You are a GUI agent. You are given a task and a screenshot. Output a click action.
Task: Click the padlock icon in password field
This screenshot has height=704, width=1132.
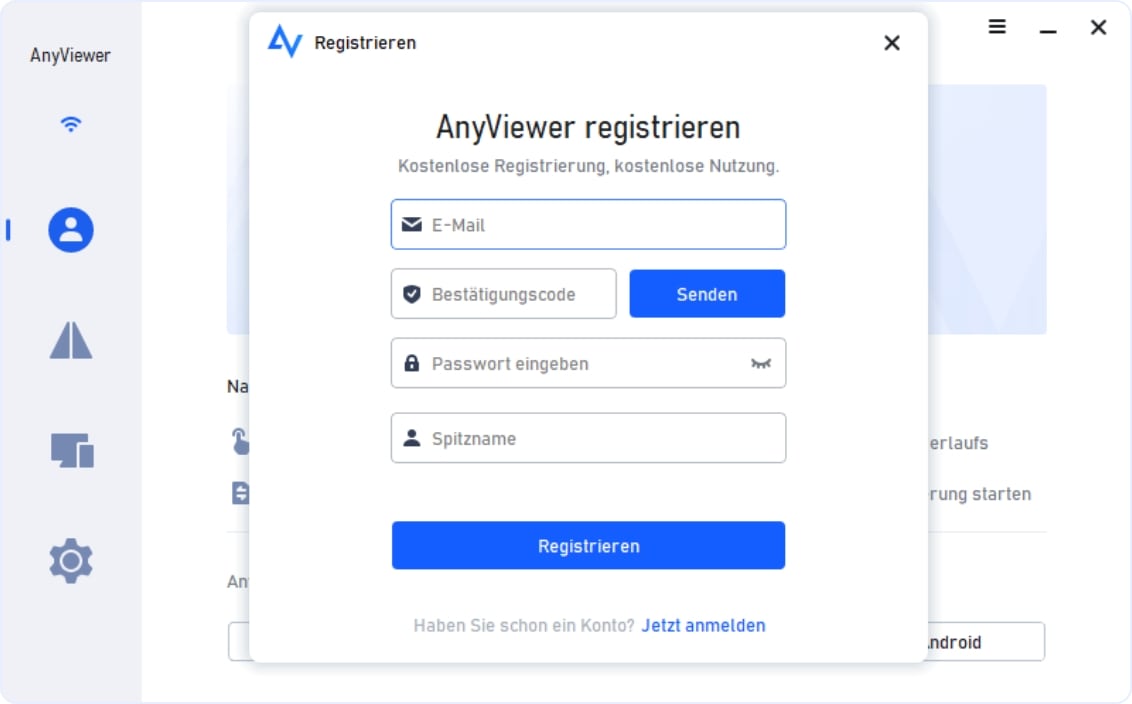pos(411,364)
